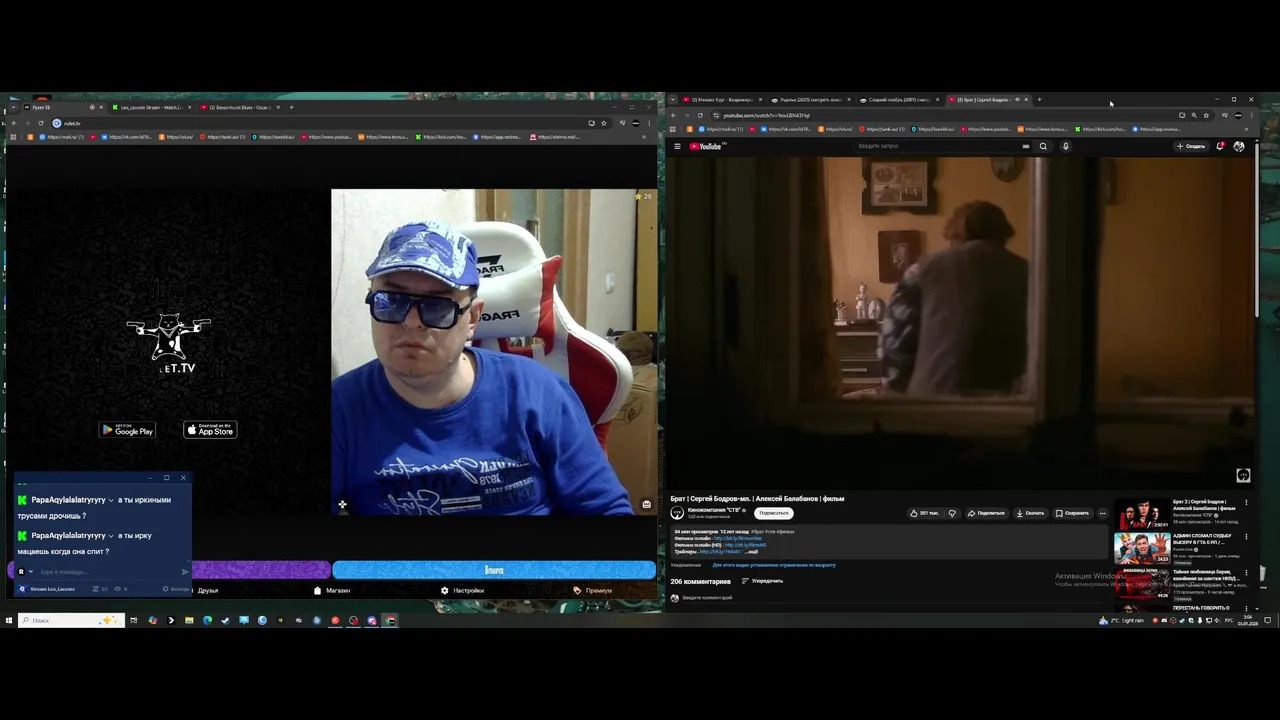1280x720 pixels.
Task: Open the YouTube account avatar menu
Action: 1239,146
